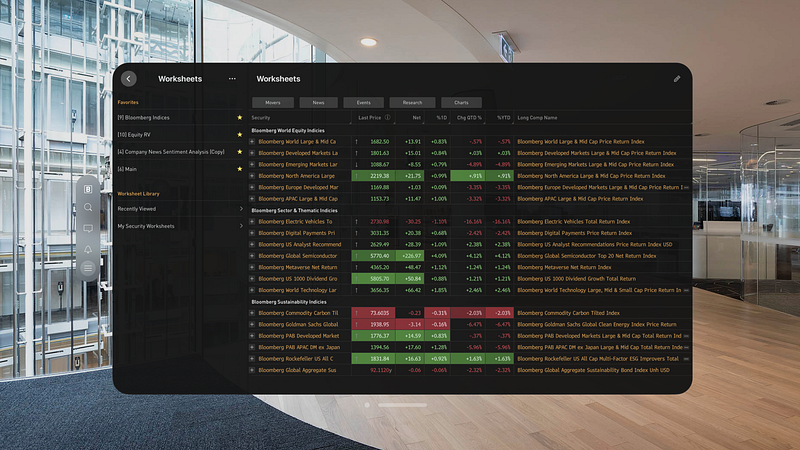Image resolution: width=800 pixels, height=450 pixels.
Task: Switch to the News tab
Action: pyautogui.click(x=318, y=103)
